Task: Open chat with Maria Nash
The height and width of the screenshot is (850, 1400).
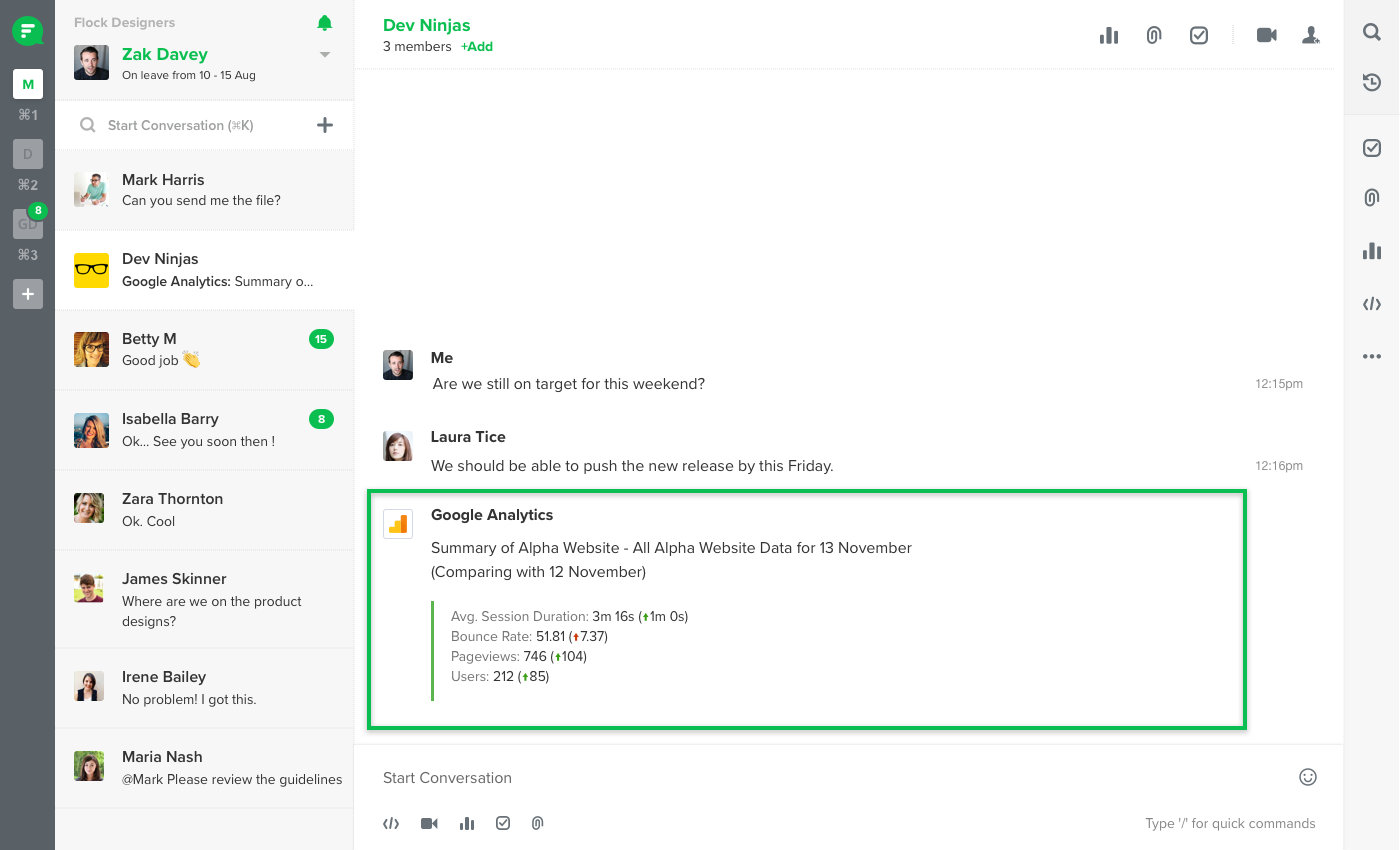Action: click(x=204, y=768)
